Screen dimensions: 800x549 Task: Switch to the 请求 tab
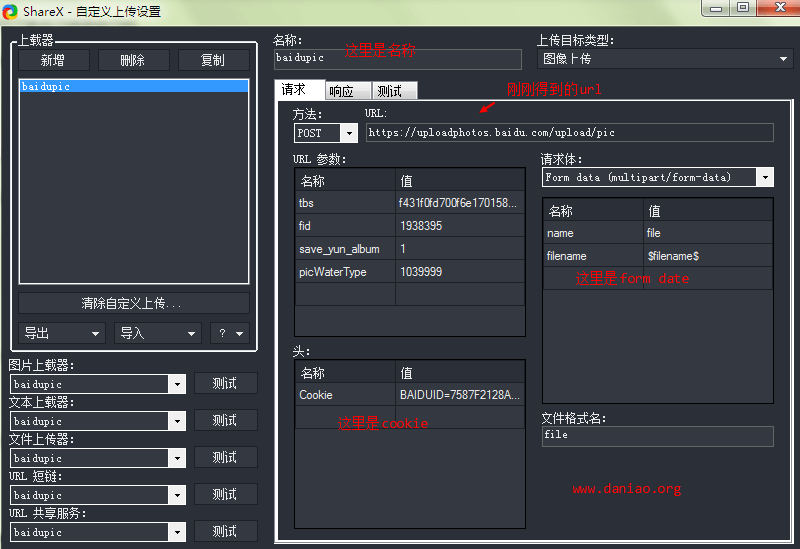point(299,90)
